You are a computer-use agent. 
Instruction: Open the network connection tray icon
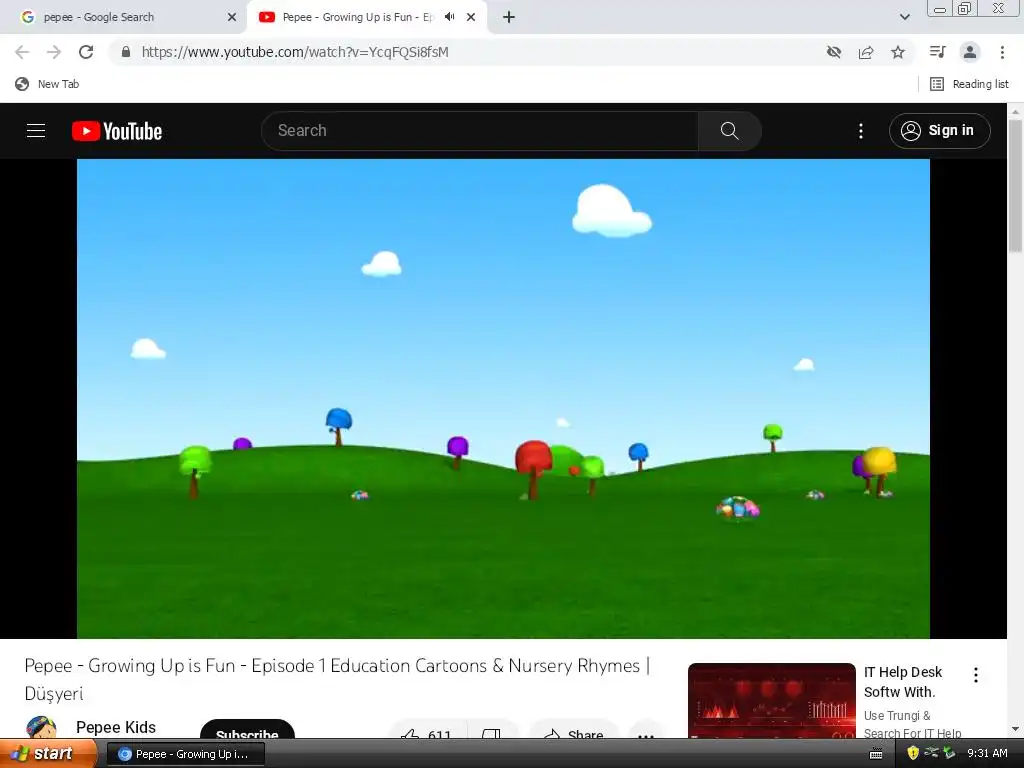coord(931,753)
